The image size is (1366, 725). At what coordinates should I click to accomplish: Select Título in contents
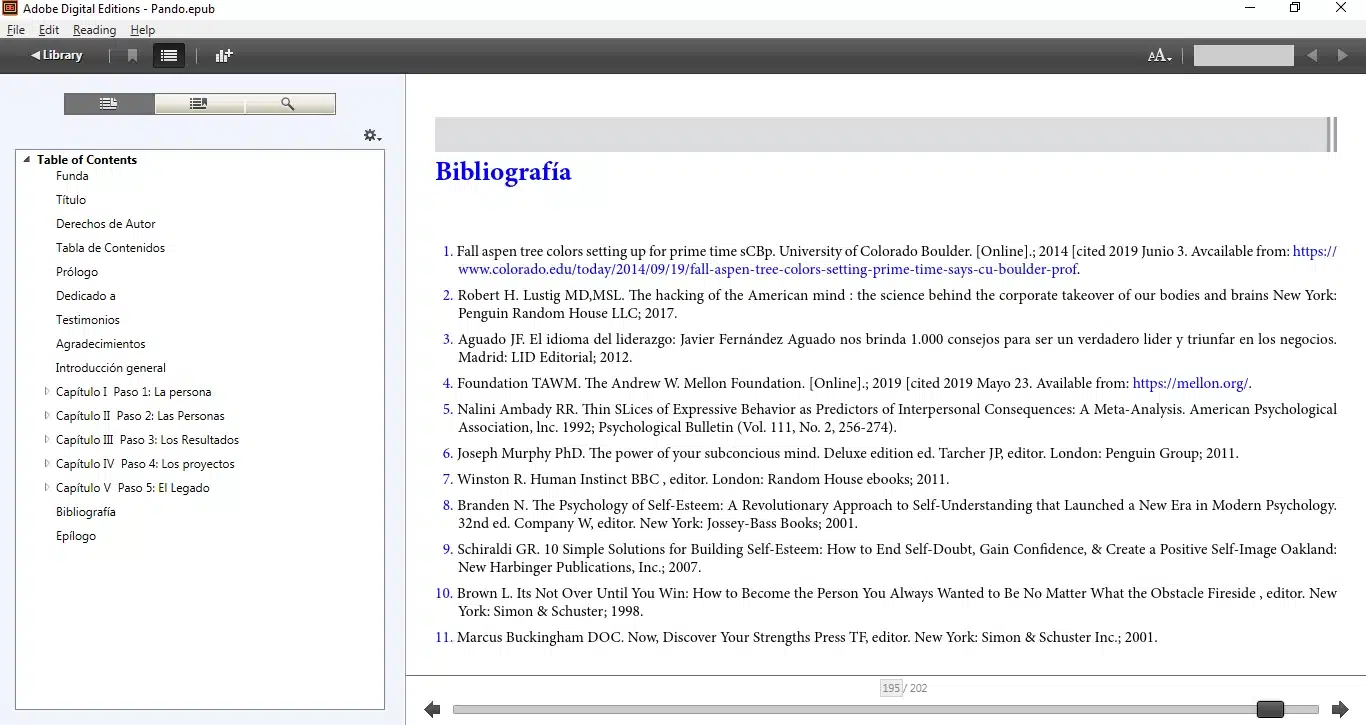point(71,200)
